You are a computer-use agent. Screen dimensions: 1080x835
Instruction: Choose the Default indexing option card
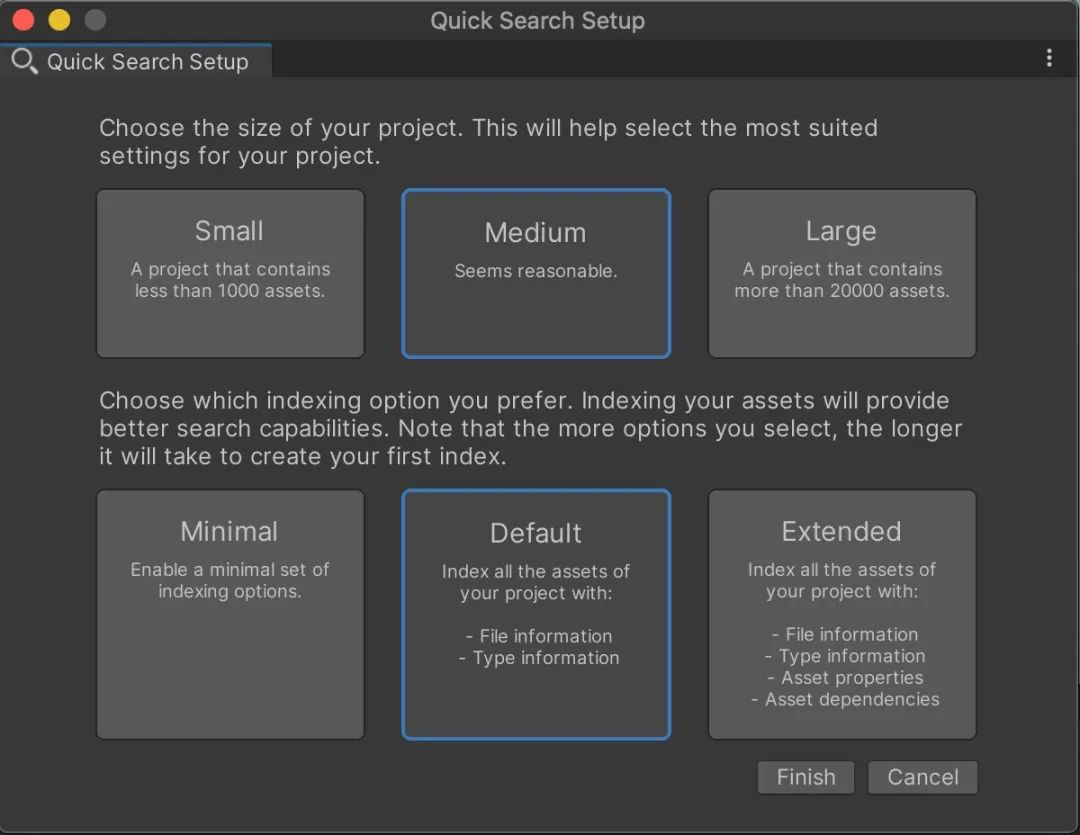click(x=536, y=614)
